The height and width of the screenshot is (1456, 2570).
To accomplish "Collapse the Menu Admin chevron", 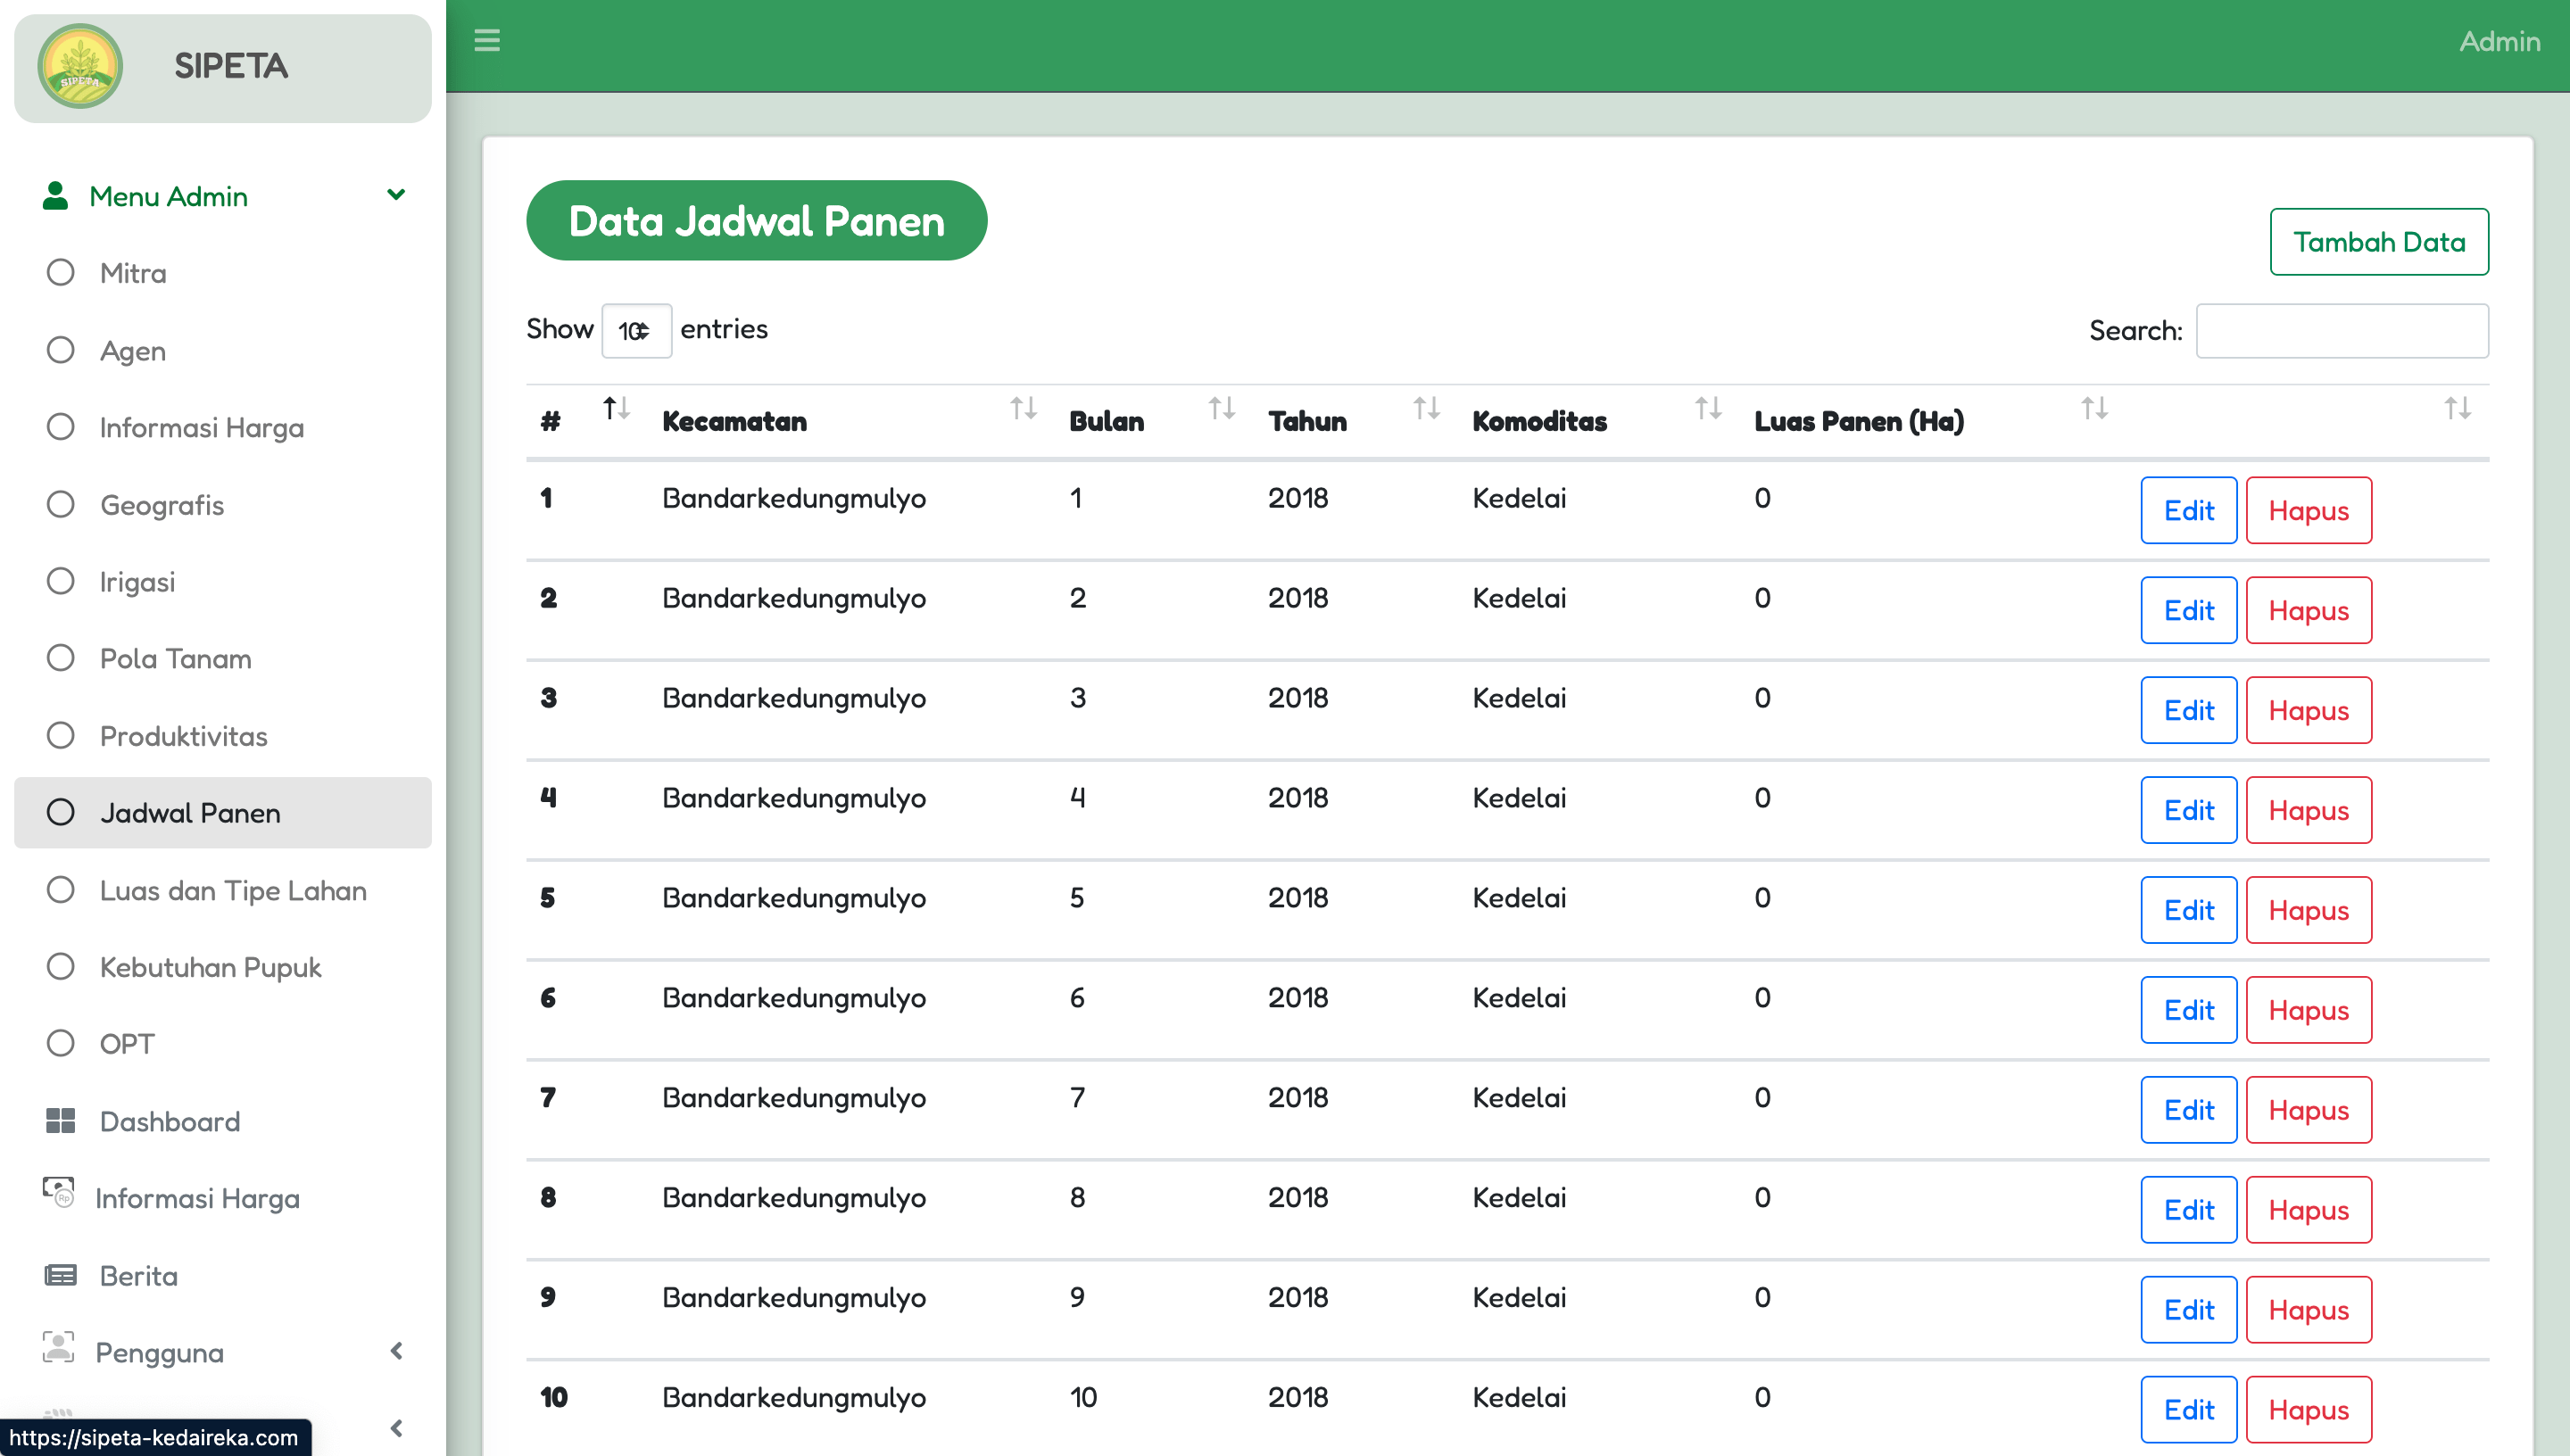I will pyautogui.click(x=396, y=195).
